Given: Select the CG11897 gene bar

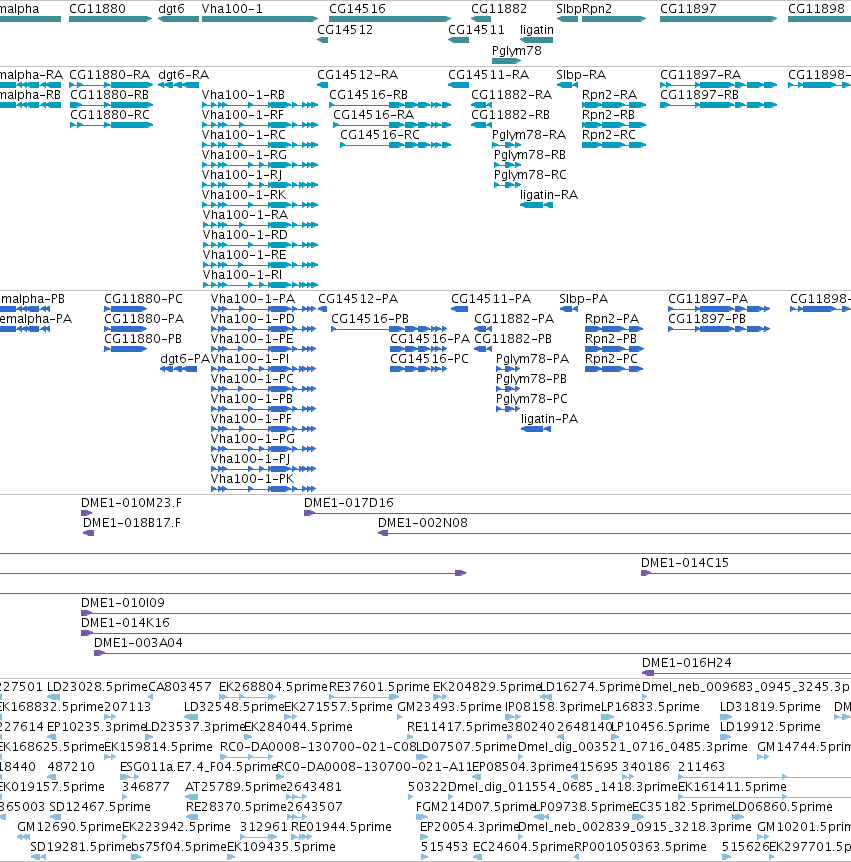Looking at the screenshot, I should click(x=719, y=19).
